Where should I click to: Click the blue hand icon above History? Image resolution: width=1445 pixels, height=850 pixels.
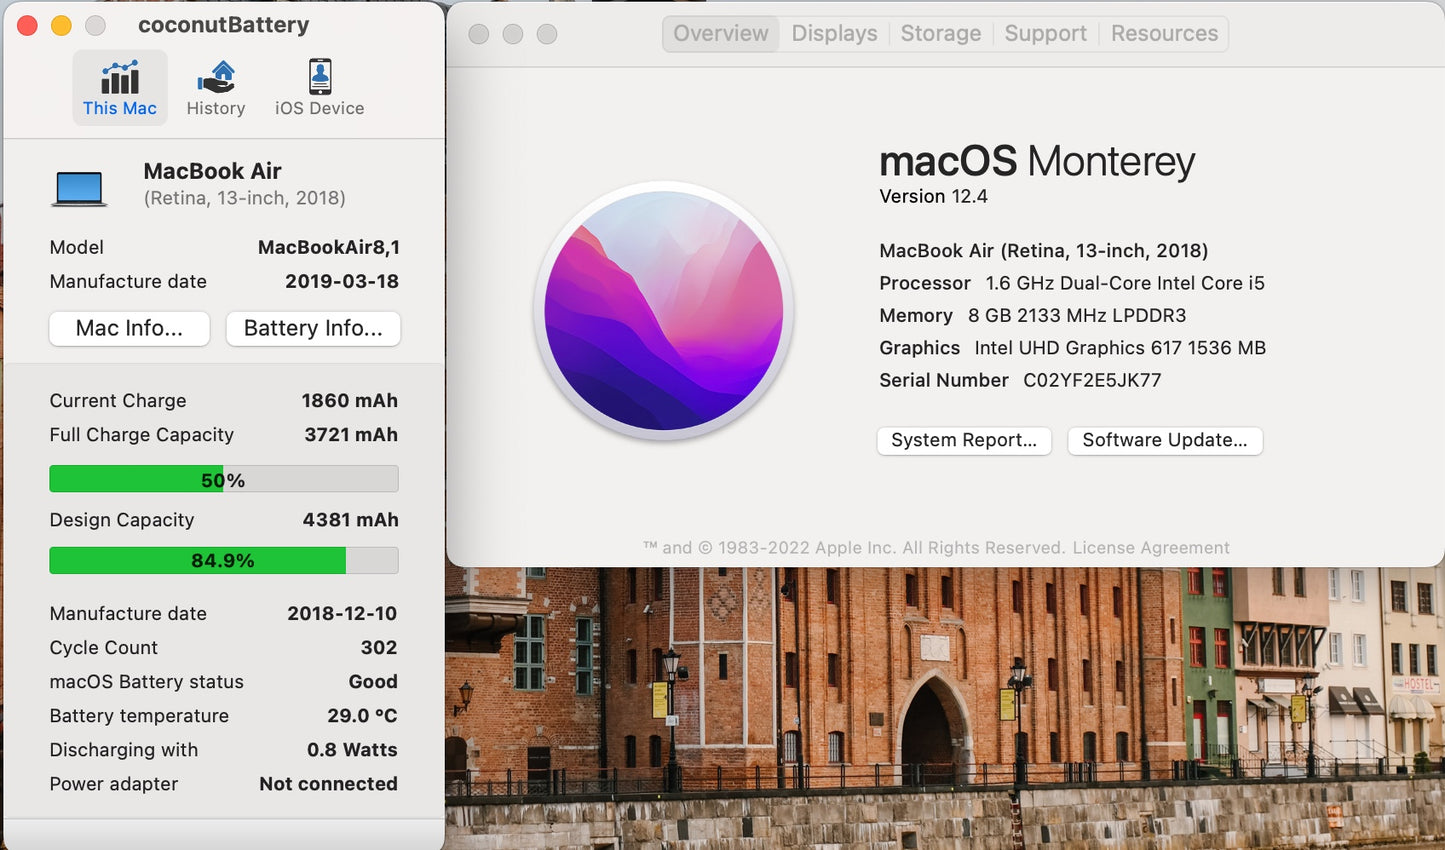point(215,74)
